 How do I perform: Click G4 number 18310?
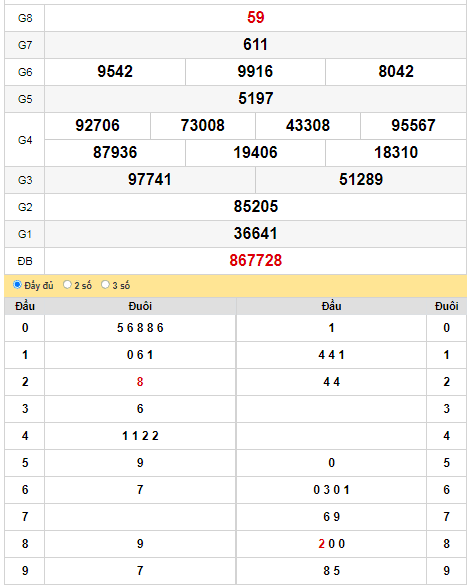click(396, 153)
